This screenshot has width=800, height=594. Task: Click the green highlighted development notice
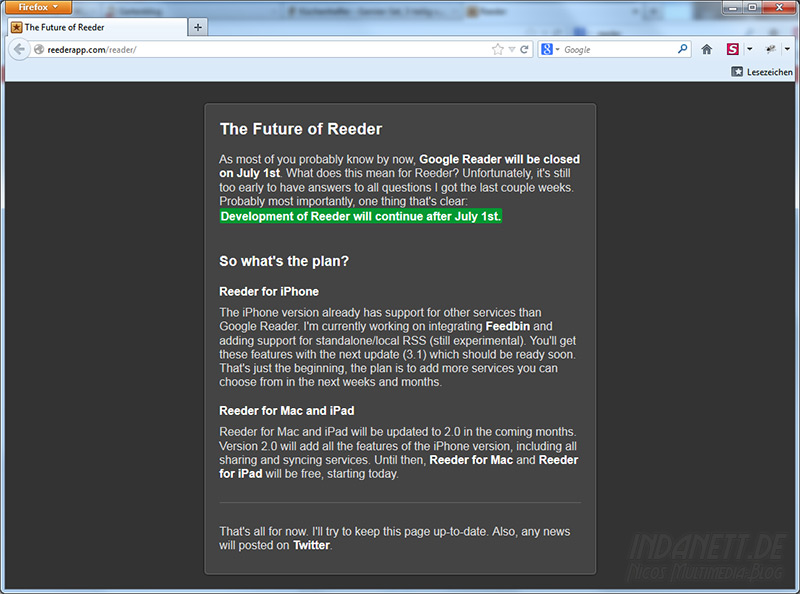pos(361,216)
